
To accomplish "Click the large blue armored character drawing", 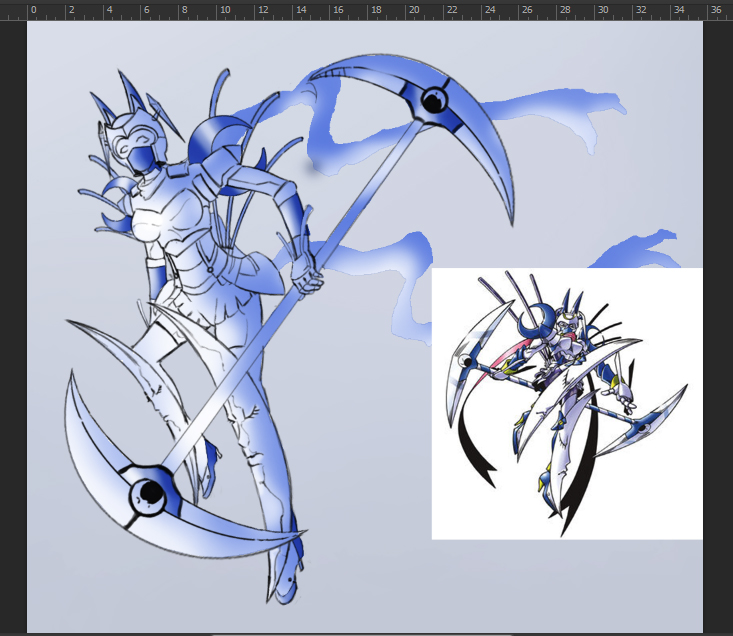I will coord(288,329).
